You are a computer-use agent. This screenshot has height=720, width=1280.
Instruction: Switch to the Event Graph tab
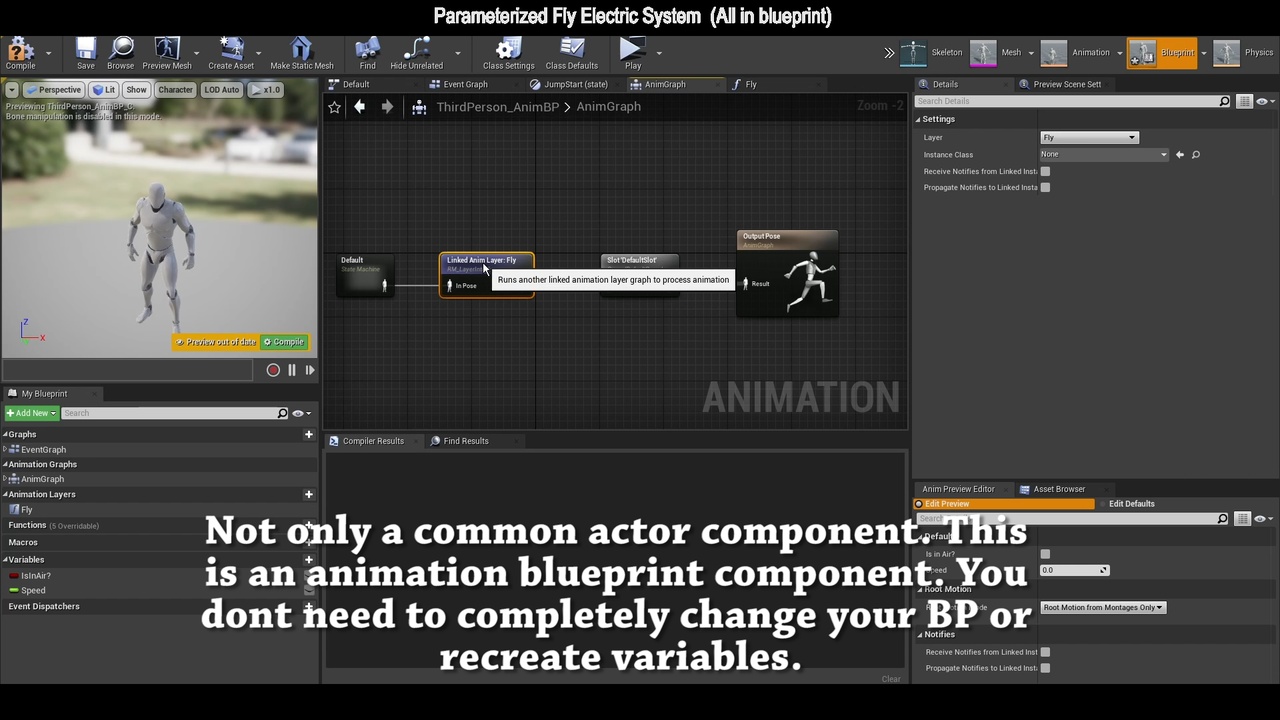(x=459, y=84)
